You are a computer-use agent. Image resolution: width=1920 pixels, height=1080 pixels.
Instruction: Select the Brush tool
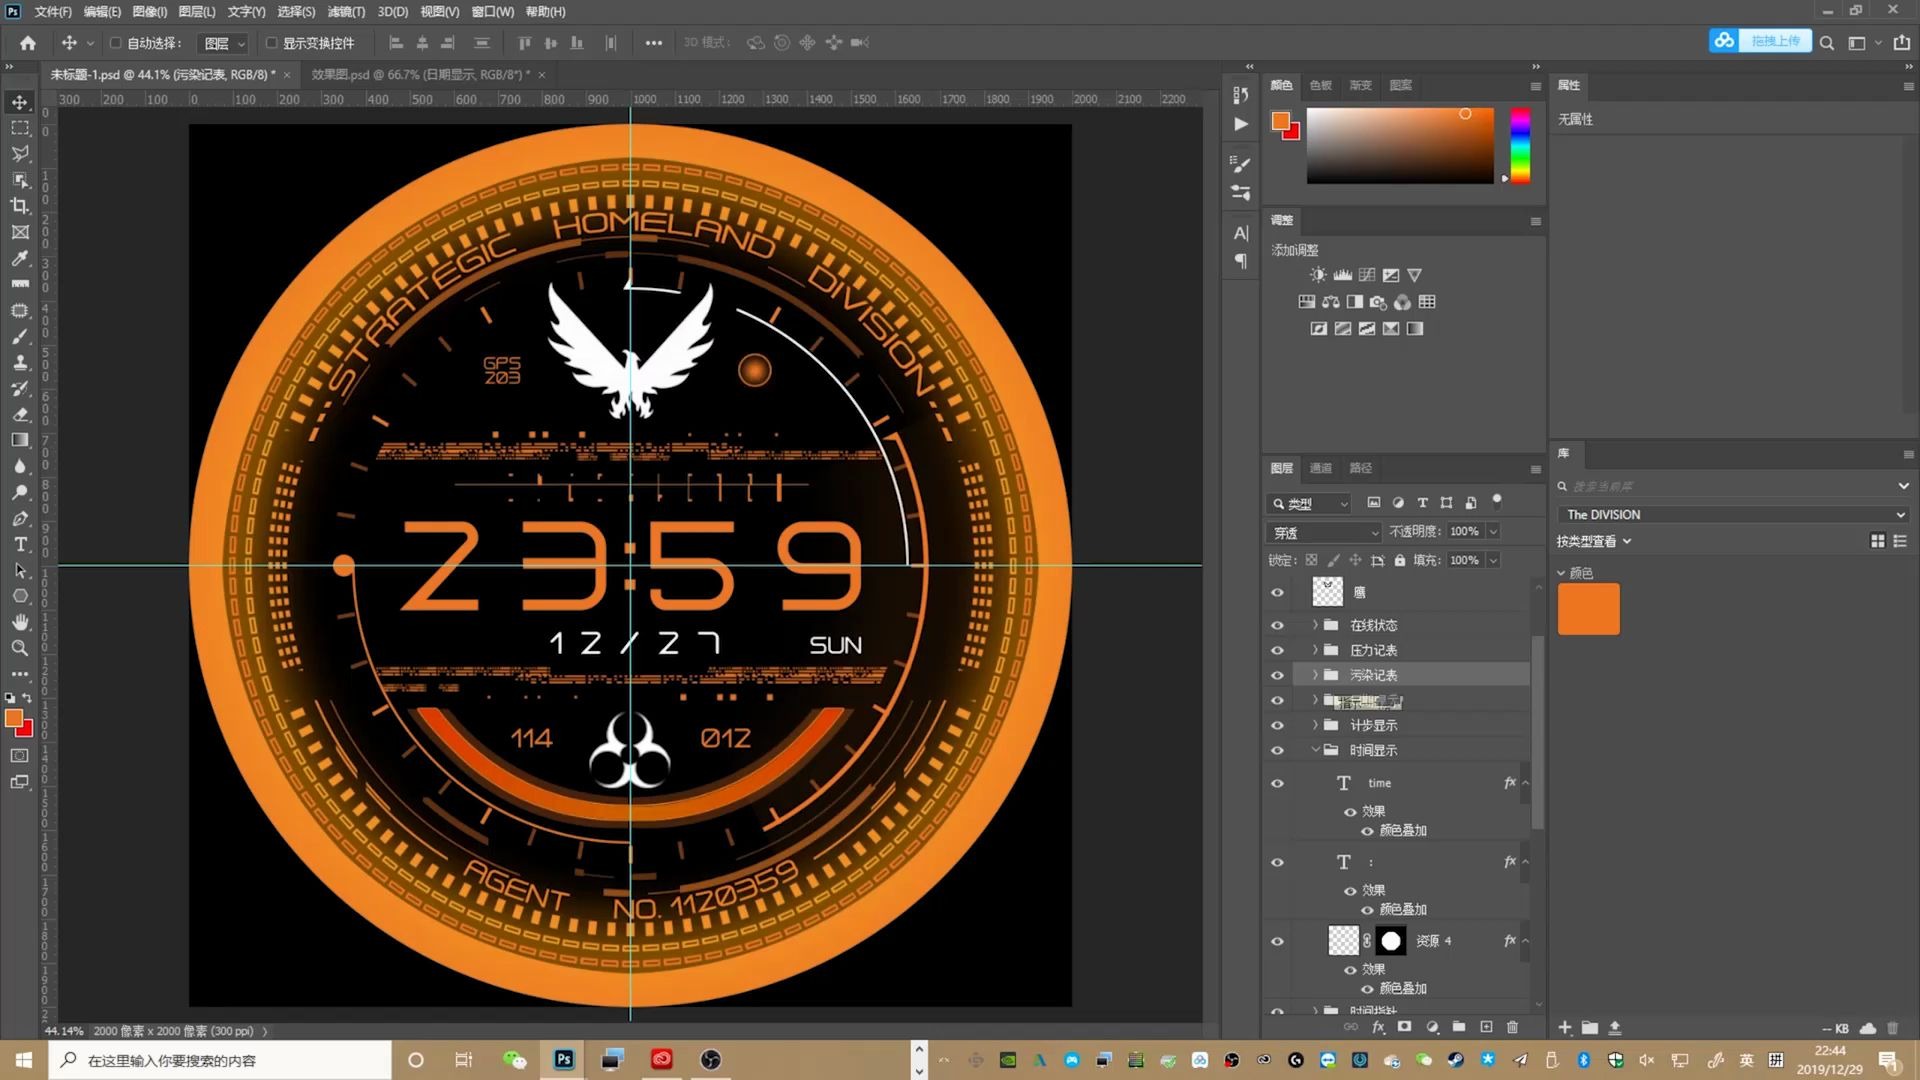point(20,336)
